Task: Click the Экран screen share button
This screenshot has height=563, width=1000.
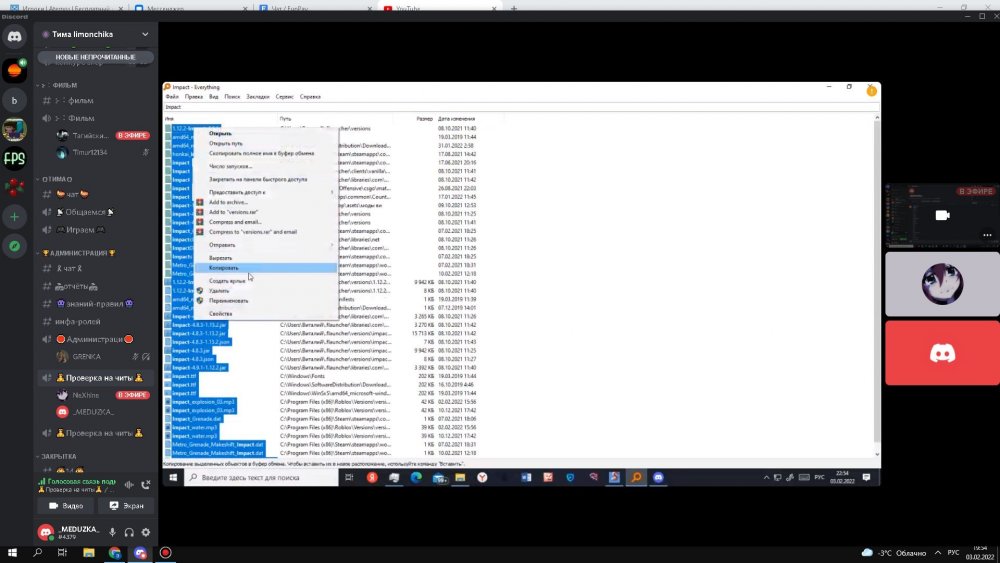Action: point(126,506)
